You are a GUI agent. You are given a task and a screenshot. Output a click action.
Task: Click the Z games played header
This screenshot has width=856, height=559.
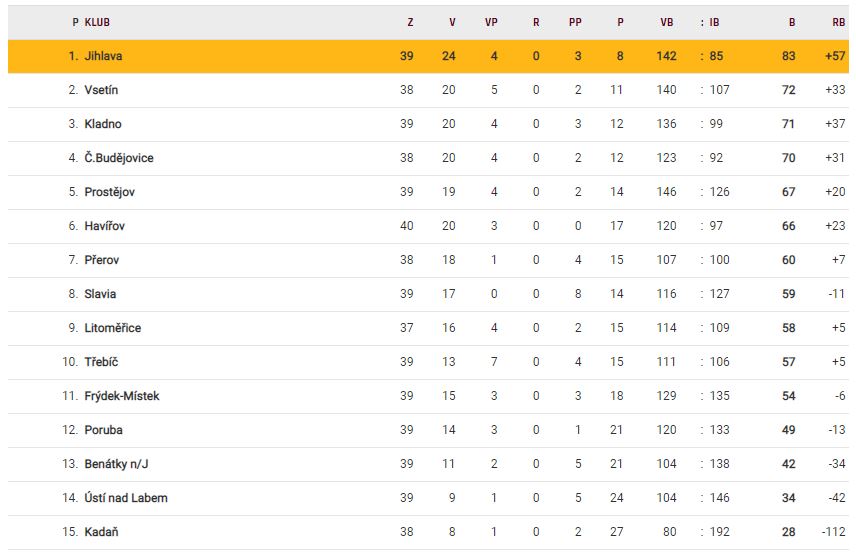410,21
